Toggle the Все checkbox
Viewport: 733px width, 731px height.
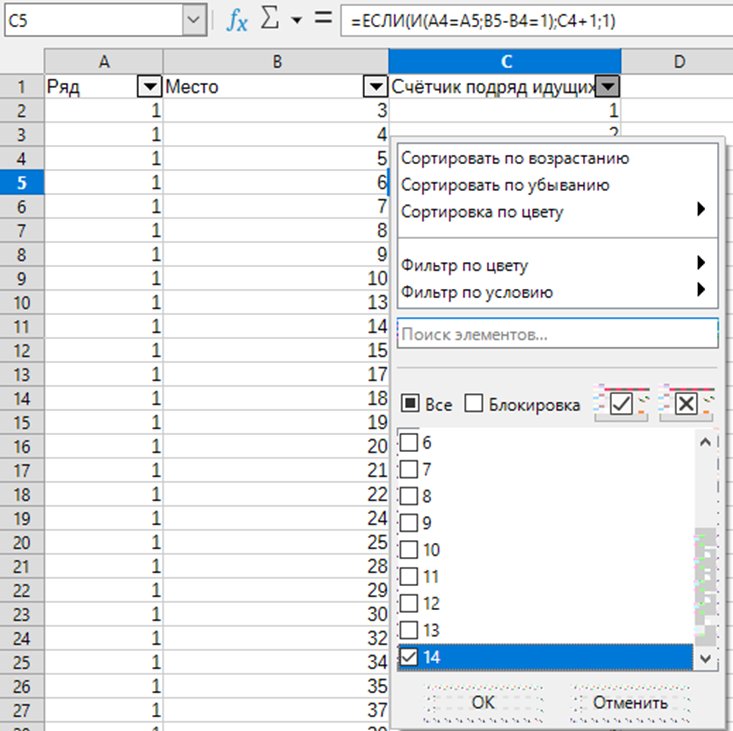click(410, 405)
